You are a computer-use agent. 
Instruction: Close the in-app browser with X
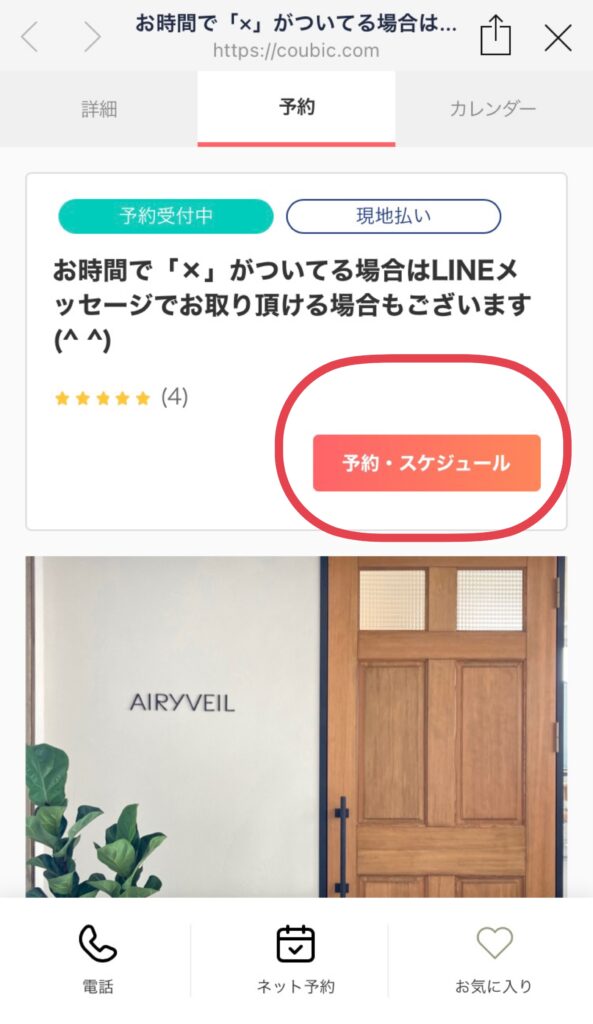(x=558, y=38)
